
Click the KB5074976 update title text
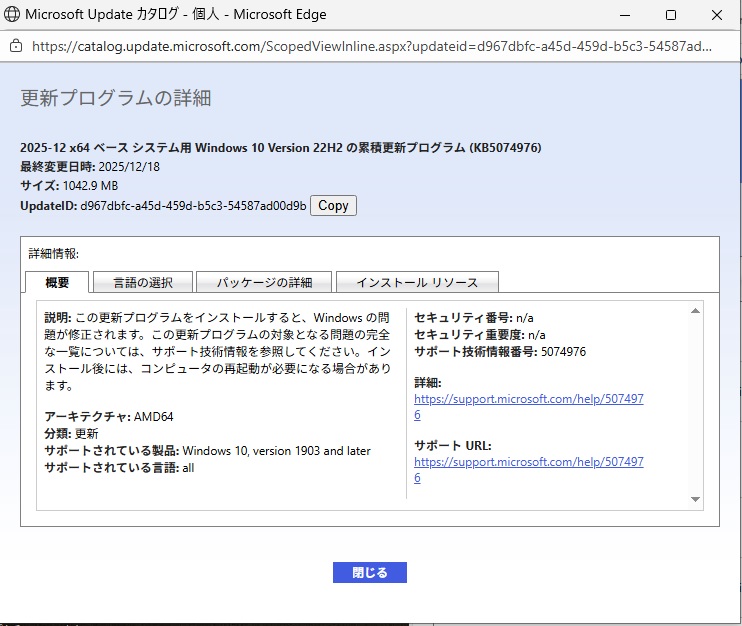[x=281, y=148]
